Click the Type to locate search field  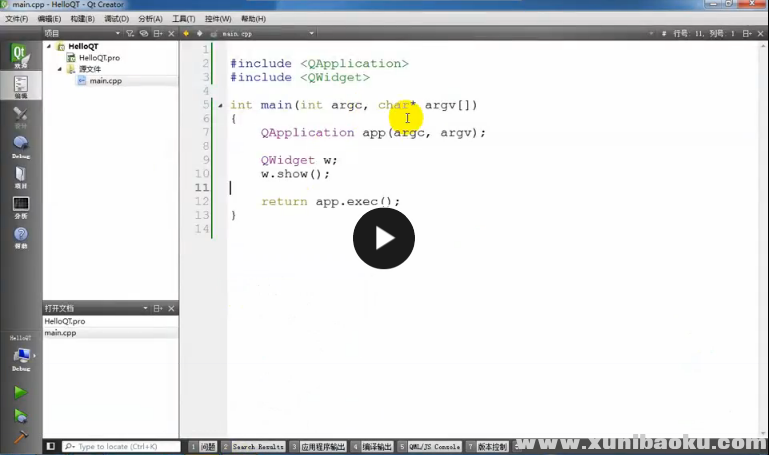[125, 447]
